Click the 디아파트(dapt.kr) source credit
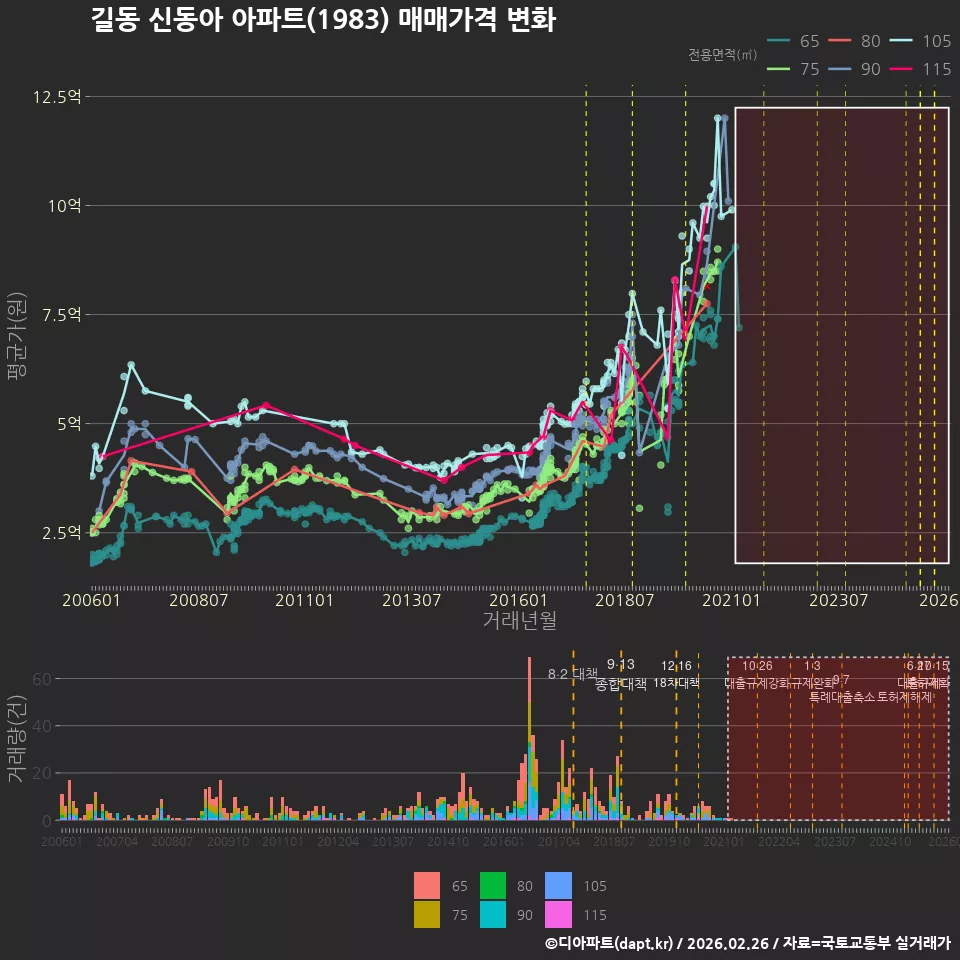960x960 pixels. pyautogui.click(x=609, y=943)
